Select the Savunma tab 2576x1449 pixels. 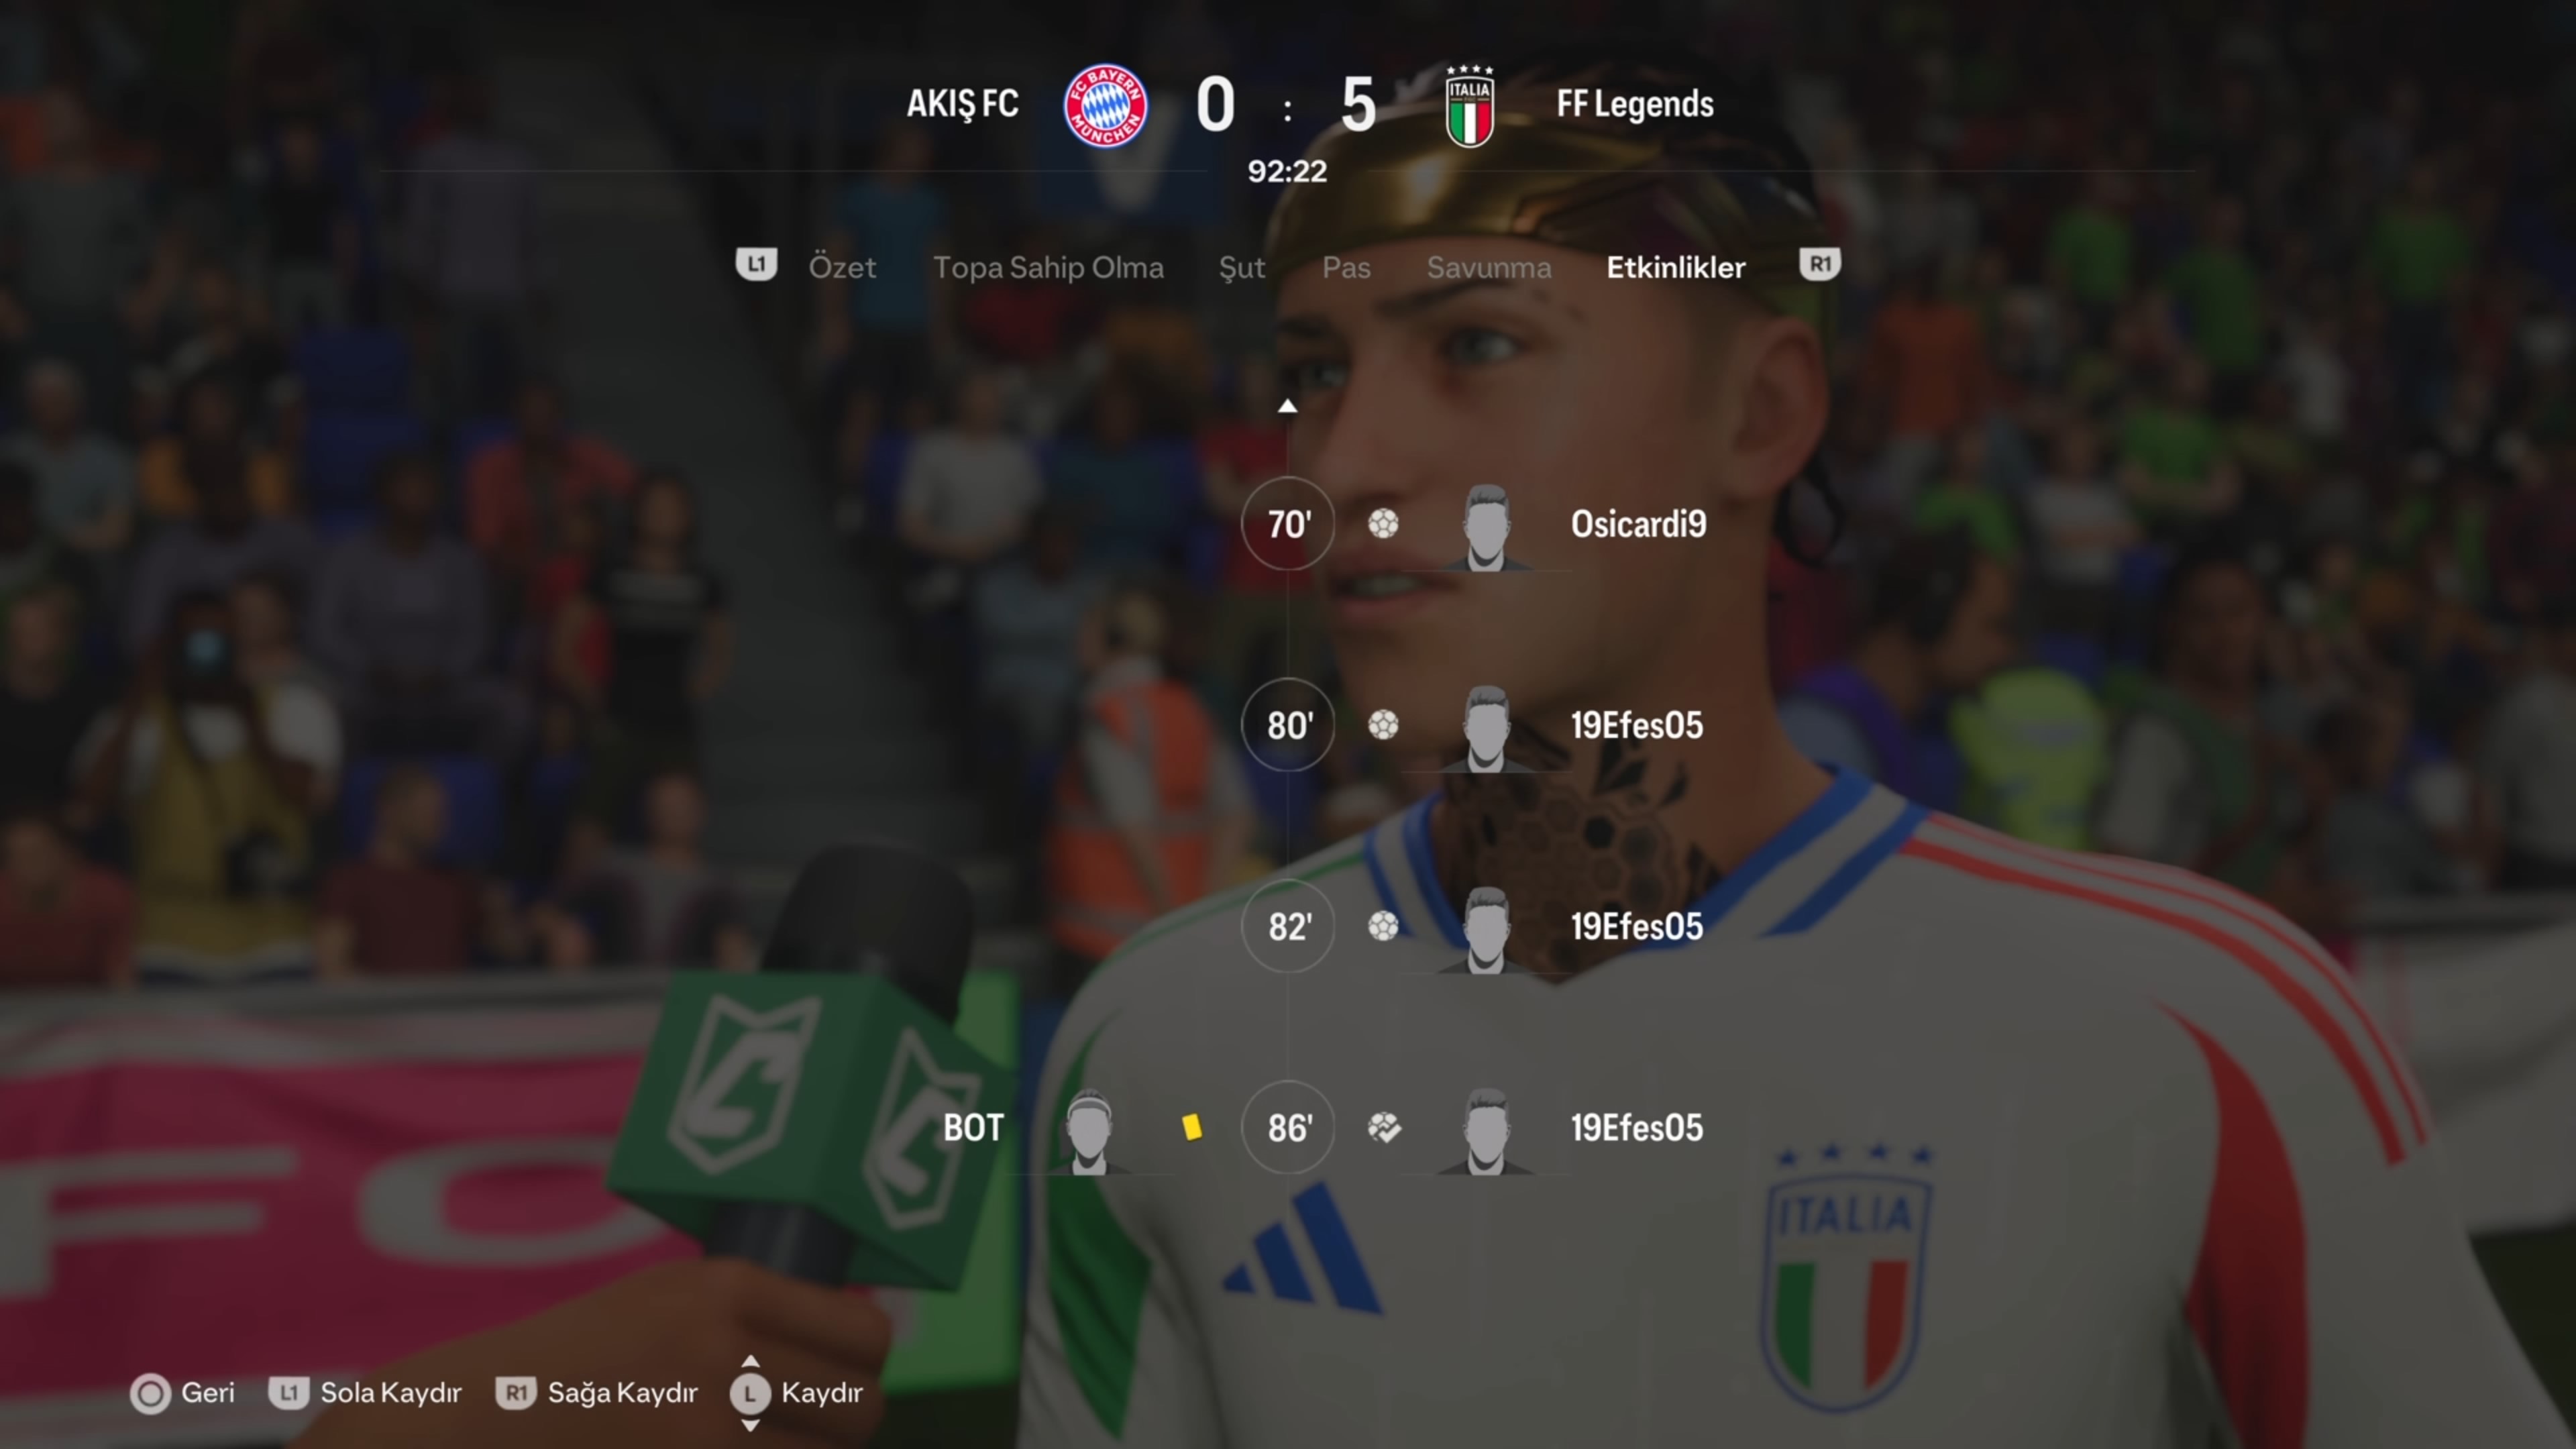[1489, 268]
